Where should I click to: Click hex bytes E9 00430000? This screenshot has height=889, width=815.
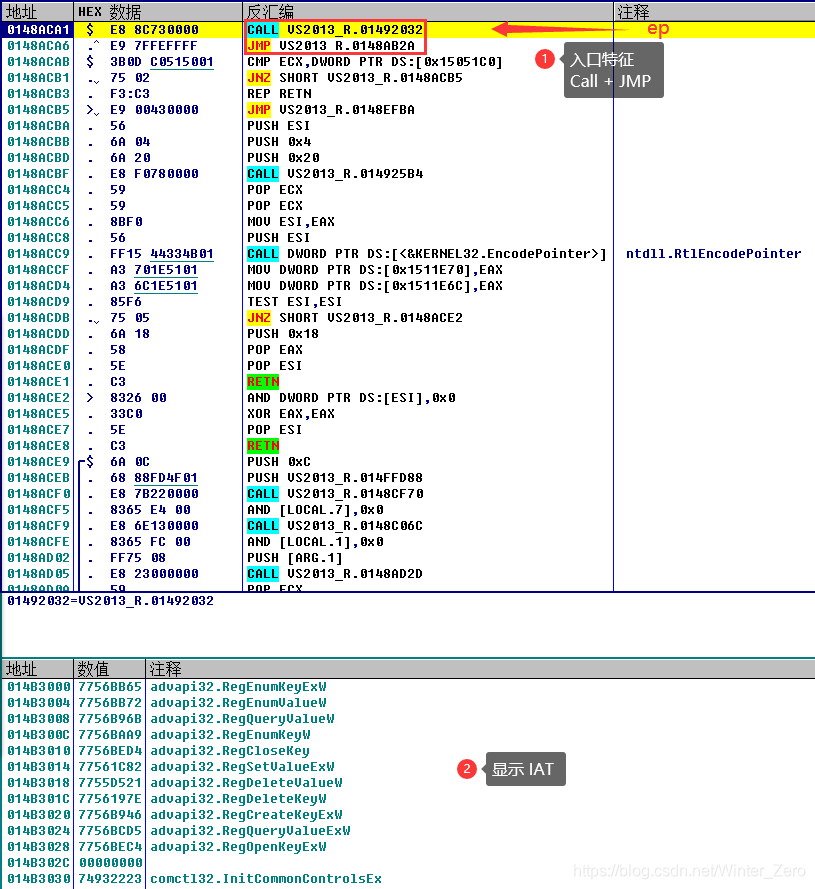[x=154, y=109]
